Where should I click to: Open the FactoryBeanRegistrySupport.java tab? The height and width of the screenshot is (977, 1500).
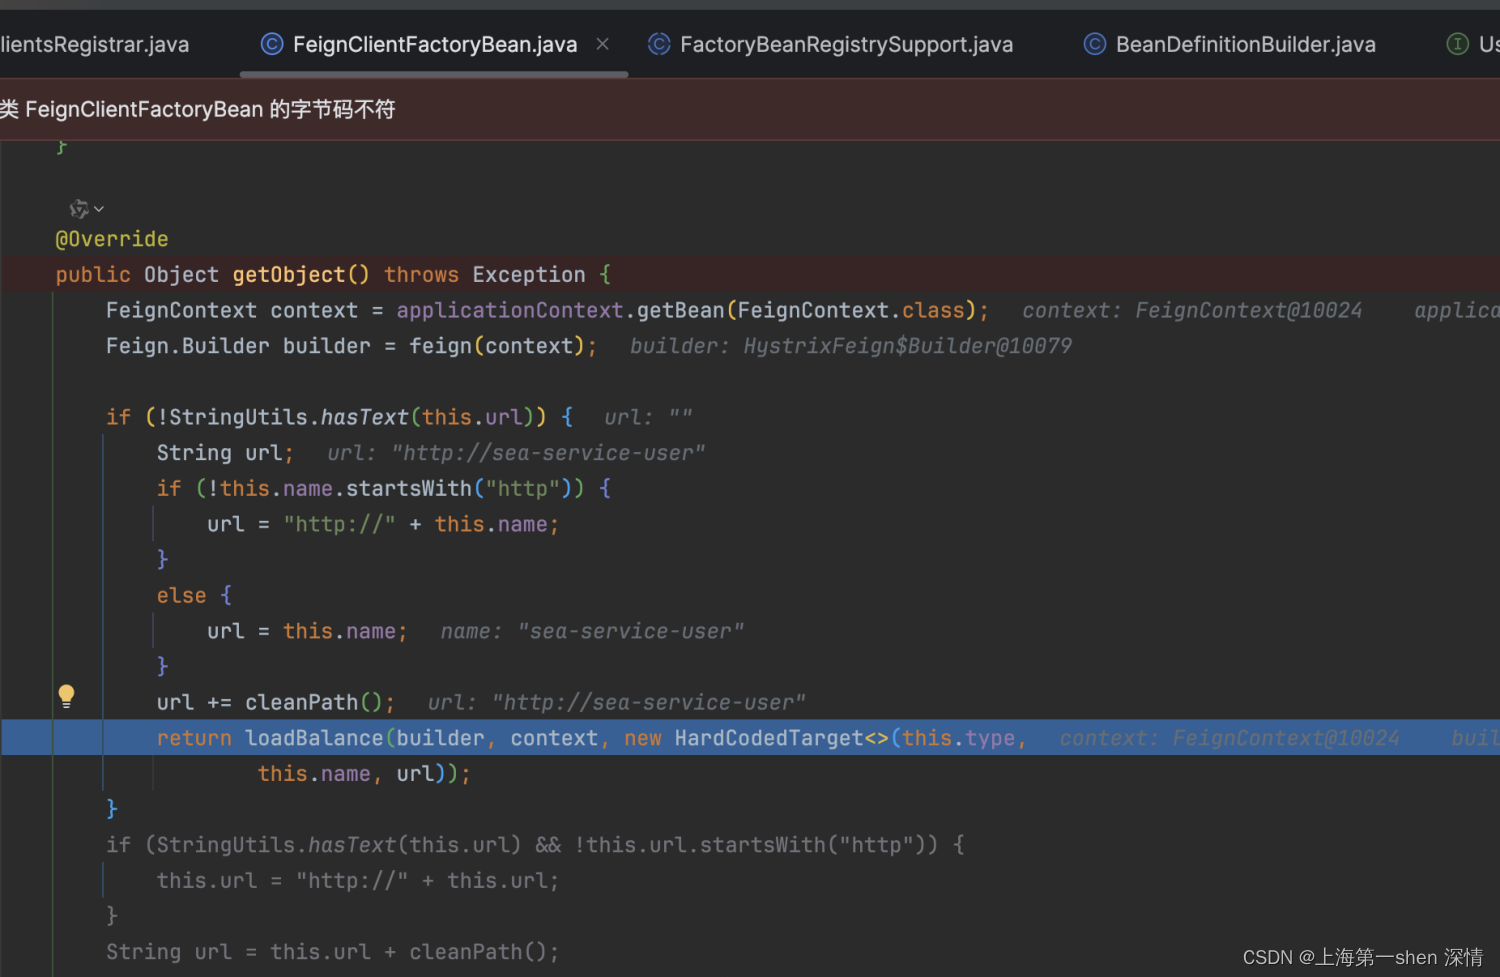pyautogui.click(x=846, y=44)
